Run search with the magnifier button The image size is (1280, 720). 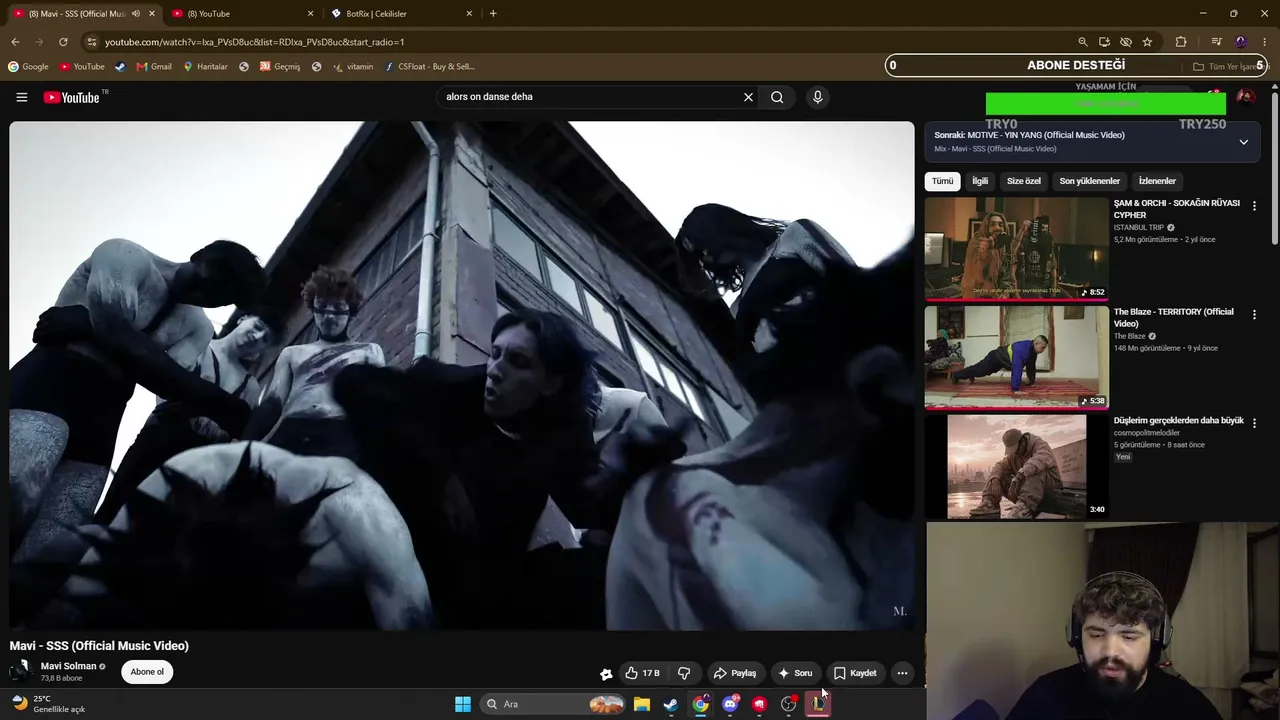point(777,97)
